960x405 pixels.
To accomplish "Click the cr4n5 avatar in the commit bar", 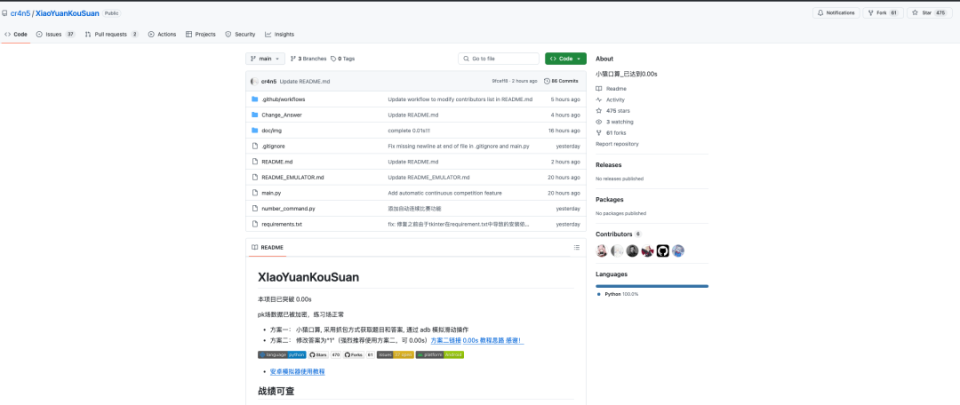I will point(255,81).
